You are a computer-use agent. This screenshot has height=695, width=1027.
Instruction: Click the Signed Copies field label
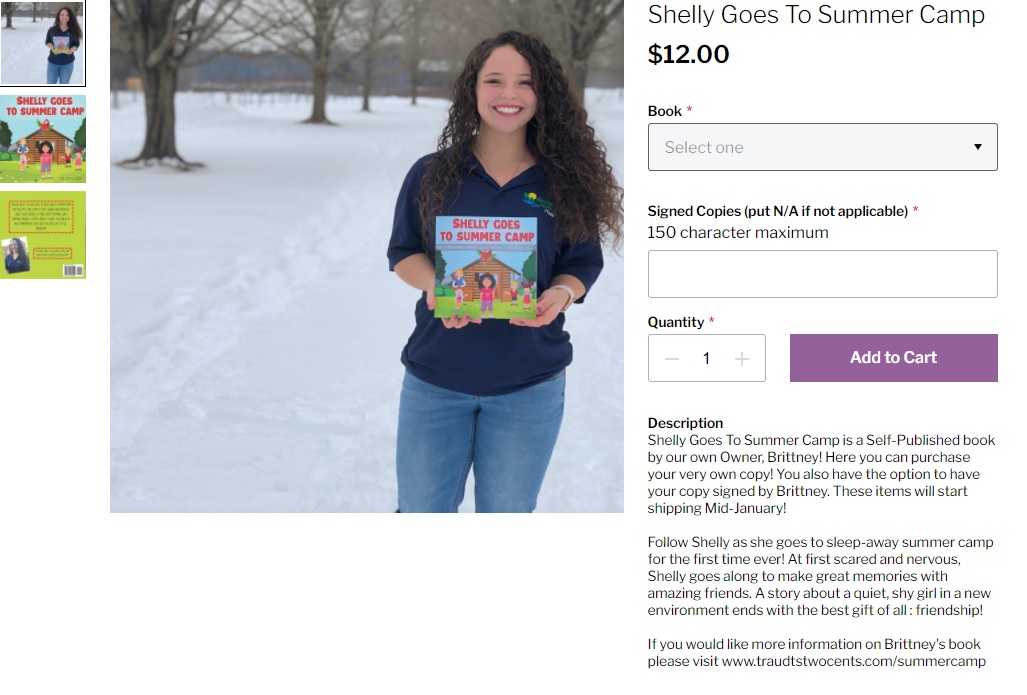[x=777, y=211]
